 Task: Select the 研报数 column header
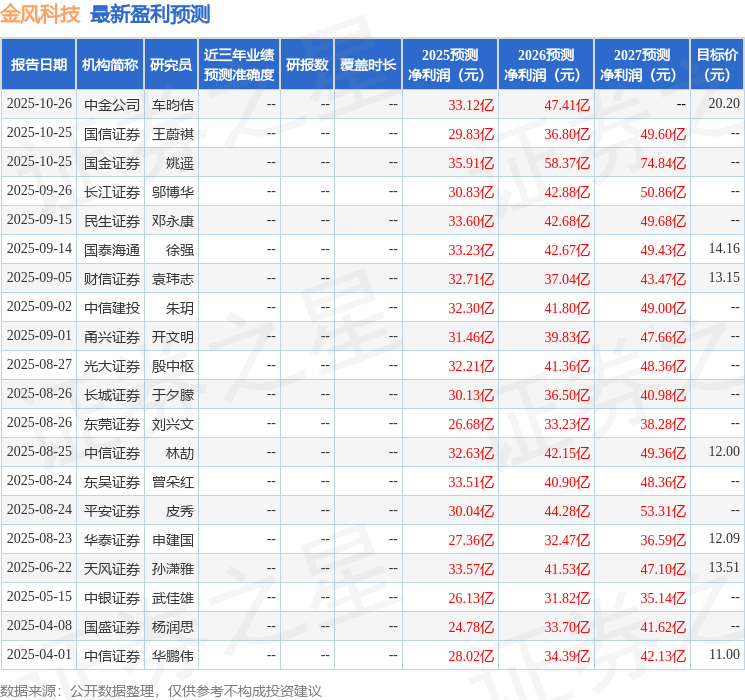pyautogui.click(x=306, y=65)
